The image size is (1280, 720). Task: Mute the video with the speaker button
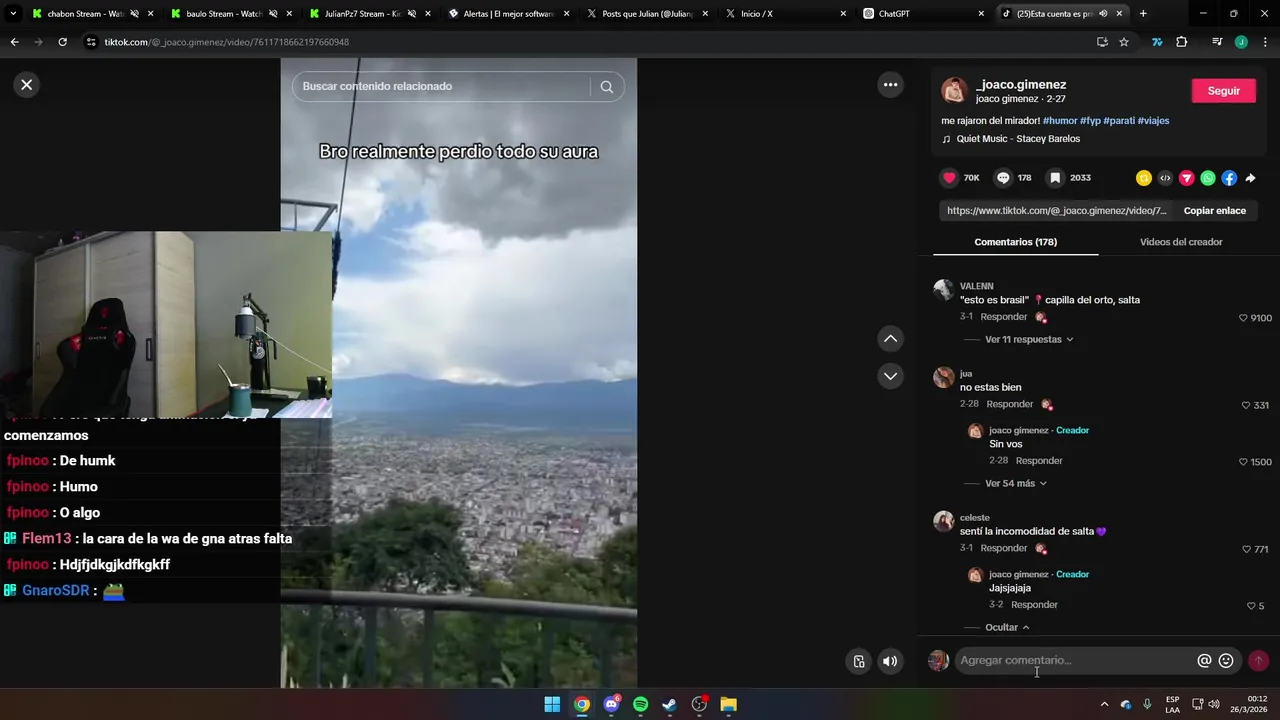[889, 661]
